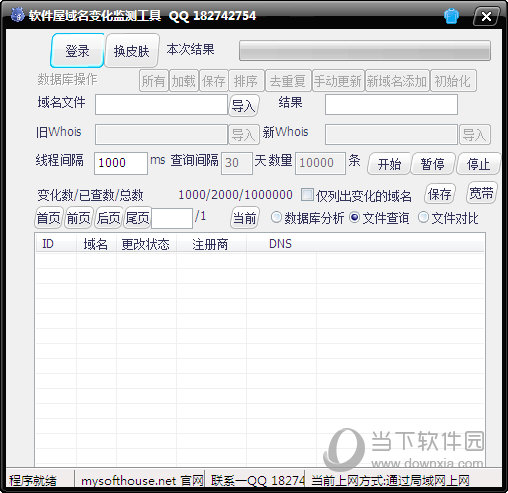This screenshot has height=493, width=508.
Task: Click the 开始 start button
Action: point(389,164)
